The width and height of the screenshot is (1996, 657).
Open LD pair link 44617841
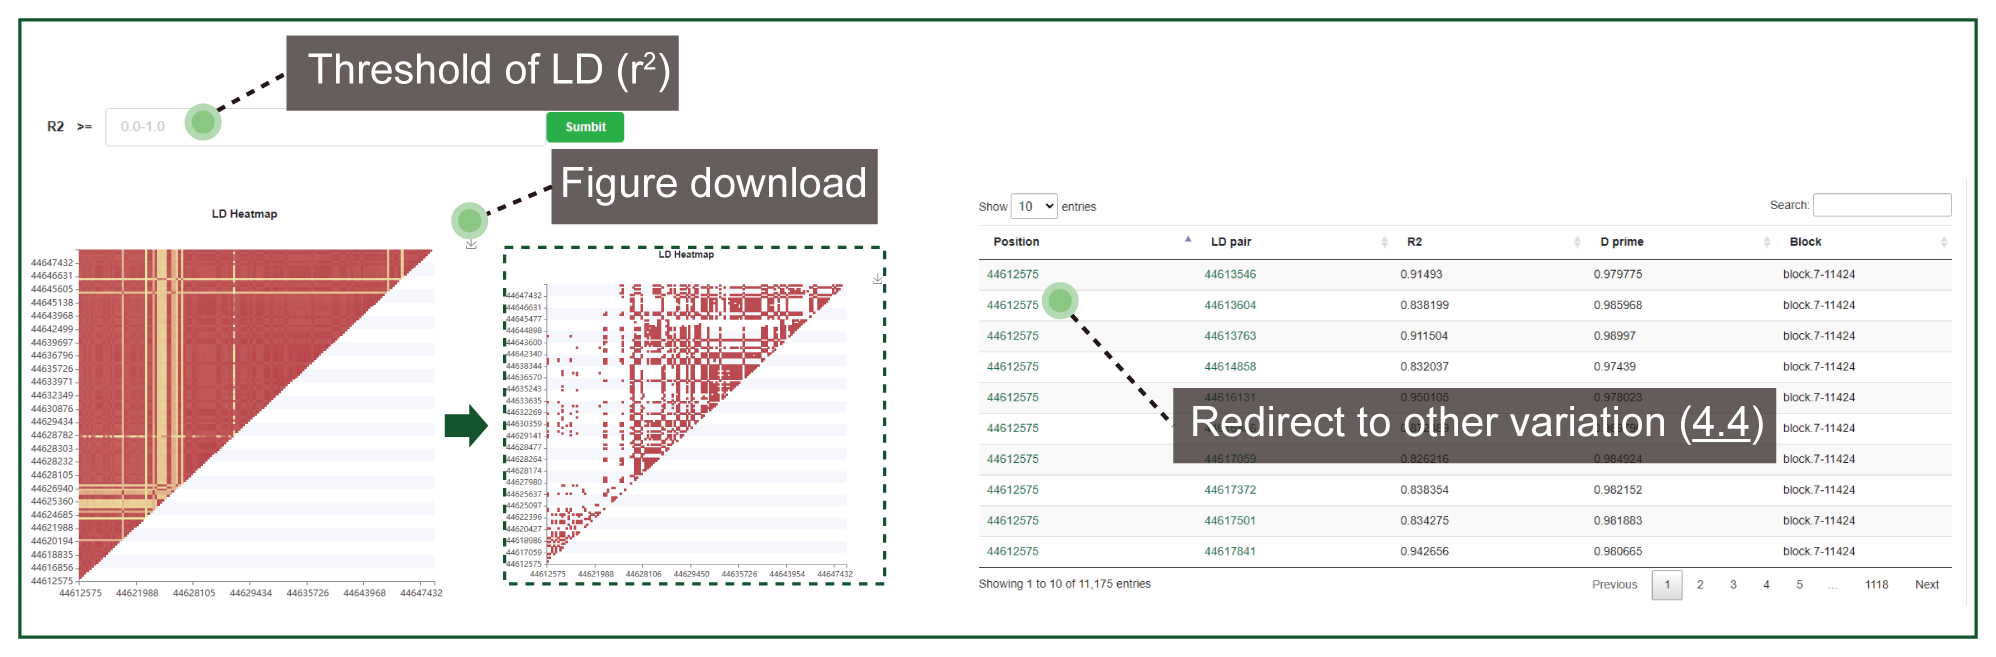tap(1229, 551)
